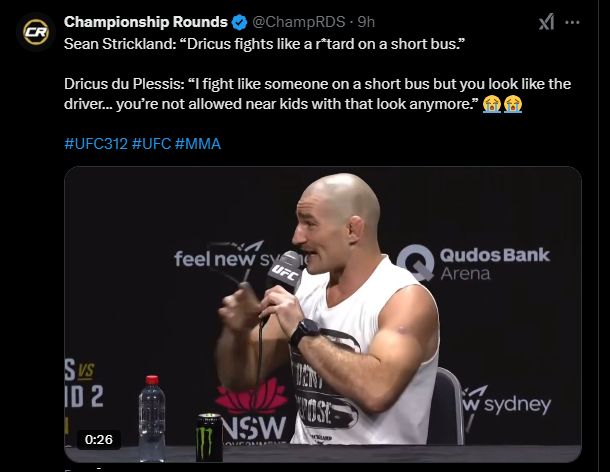Click the Sean Strickland quote line

point(265,44)
